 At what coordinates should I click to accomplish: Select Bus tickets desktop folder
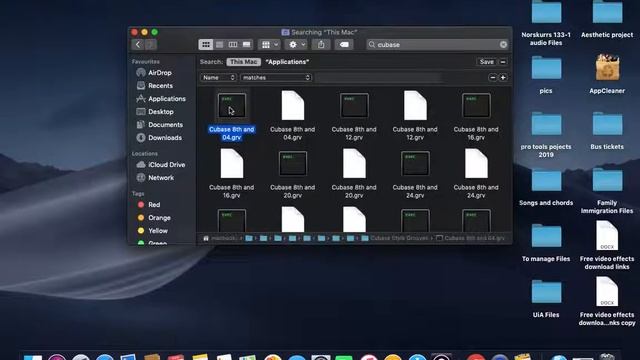[607, 124]
